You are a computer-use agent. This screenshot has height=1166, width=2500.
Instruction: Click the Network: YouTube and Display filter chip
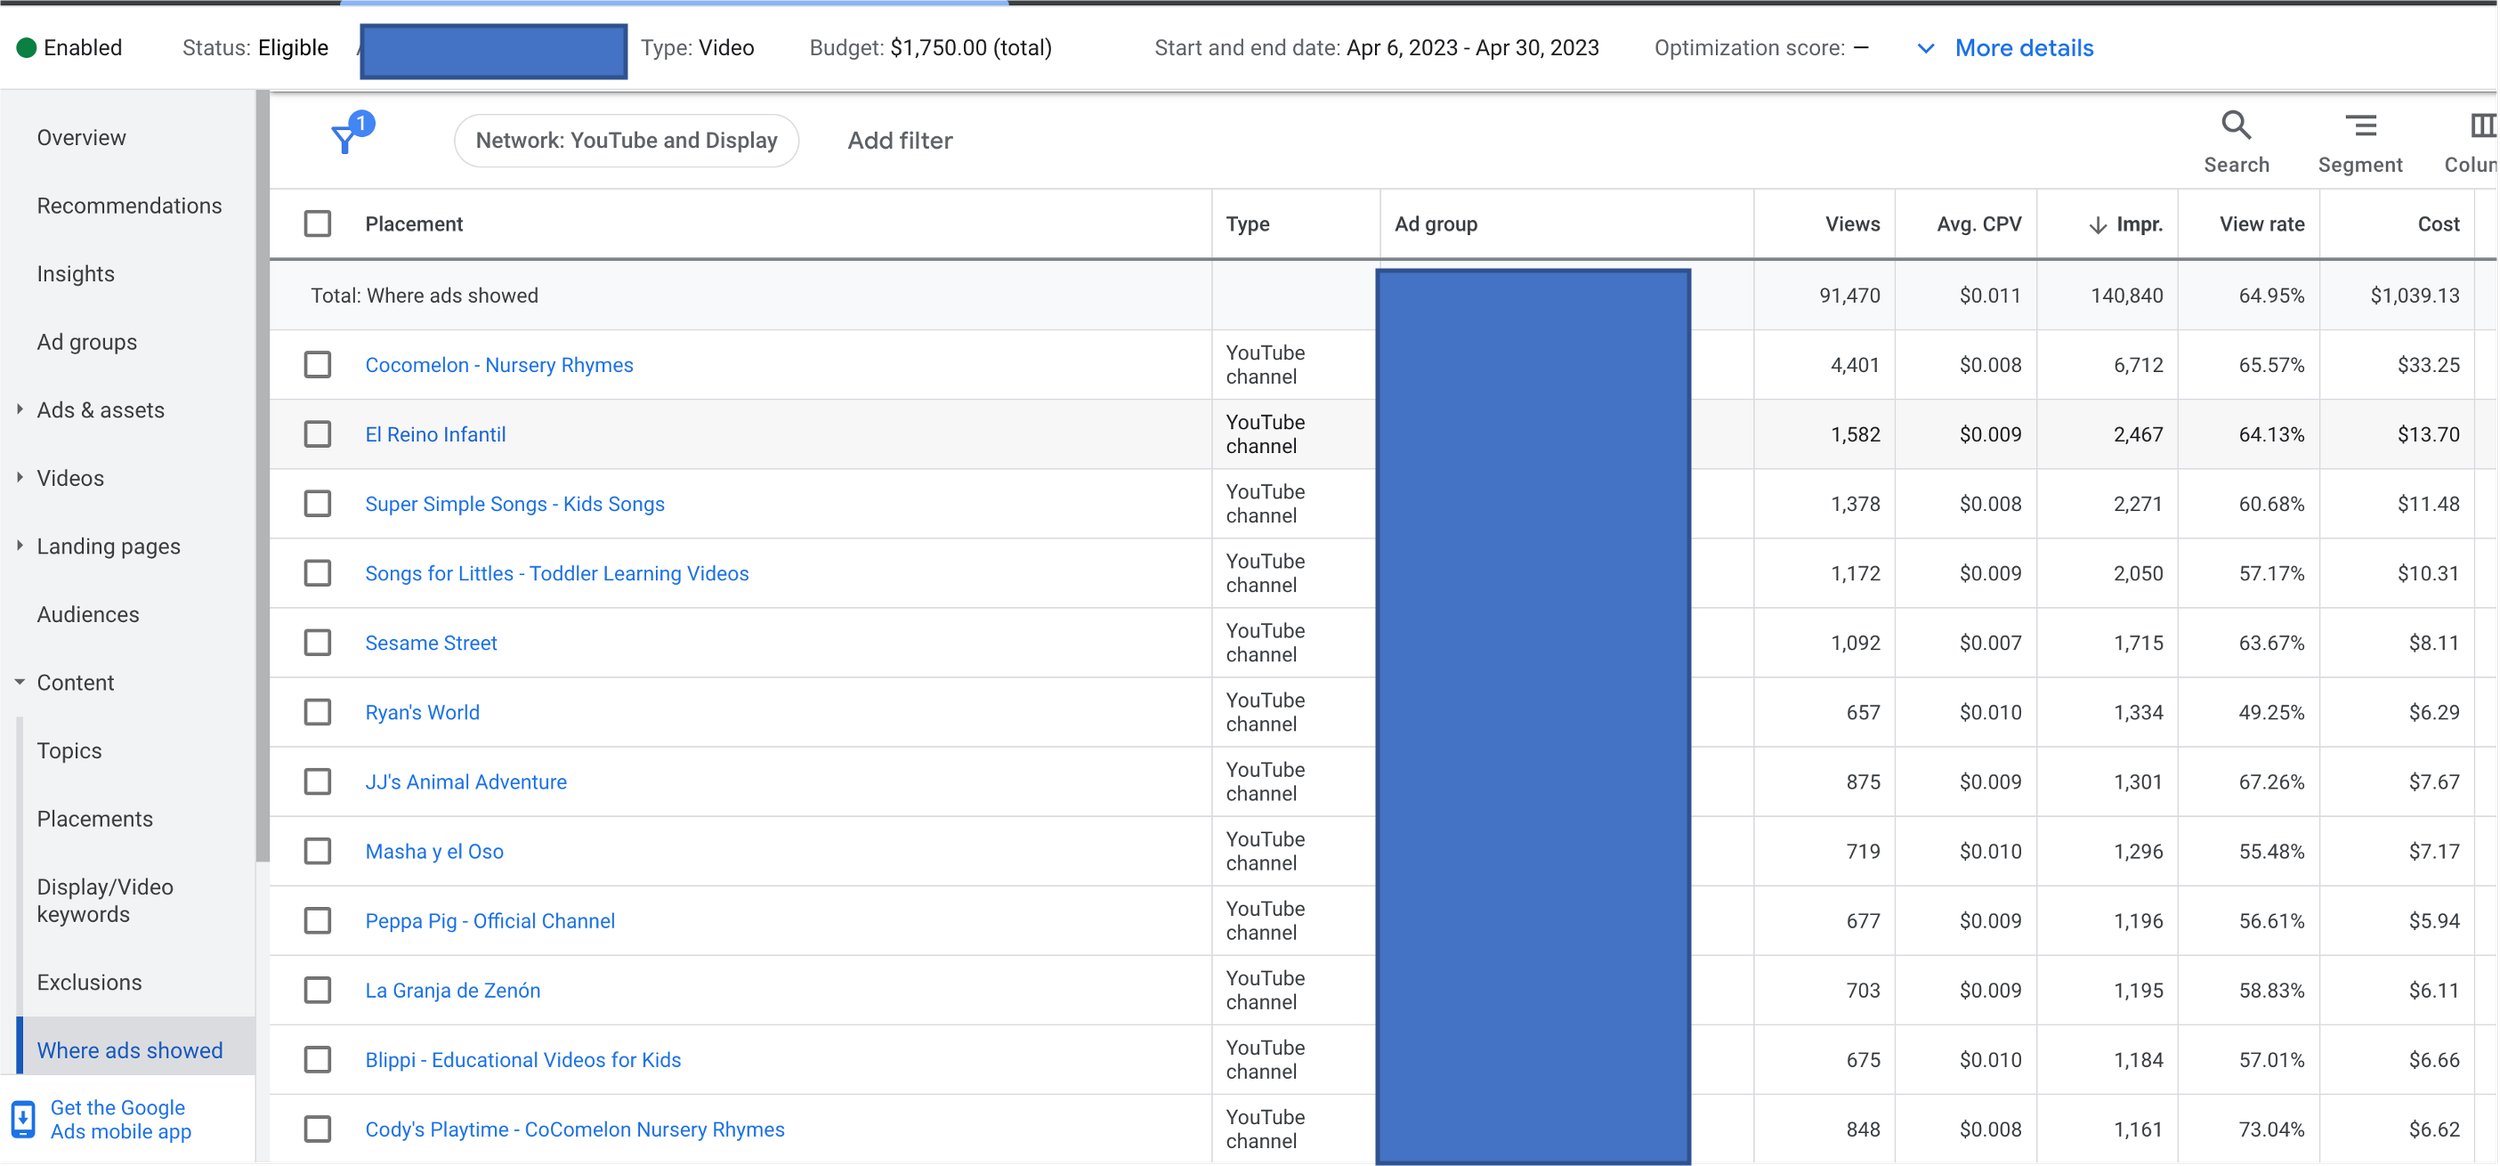(626, 140)
